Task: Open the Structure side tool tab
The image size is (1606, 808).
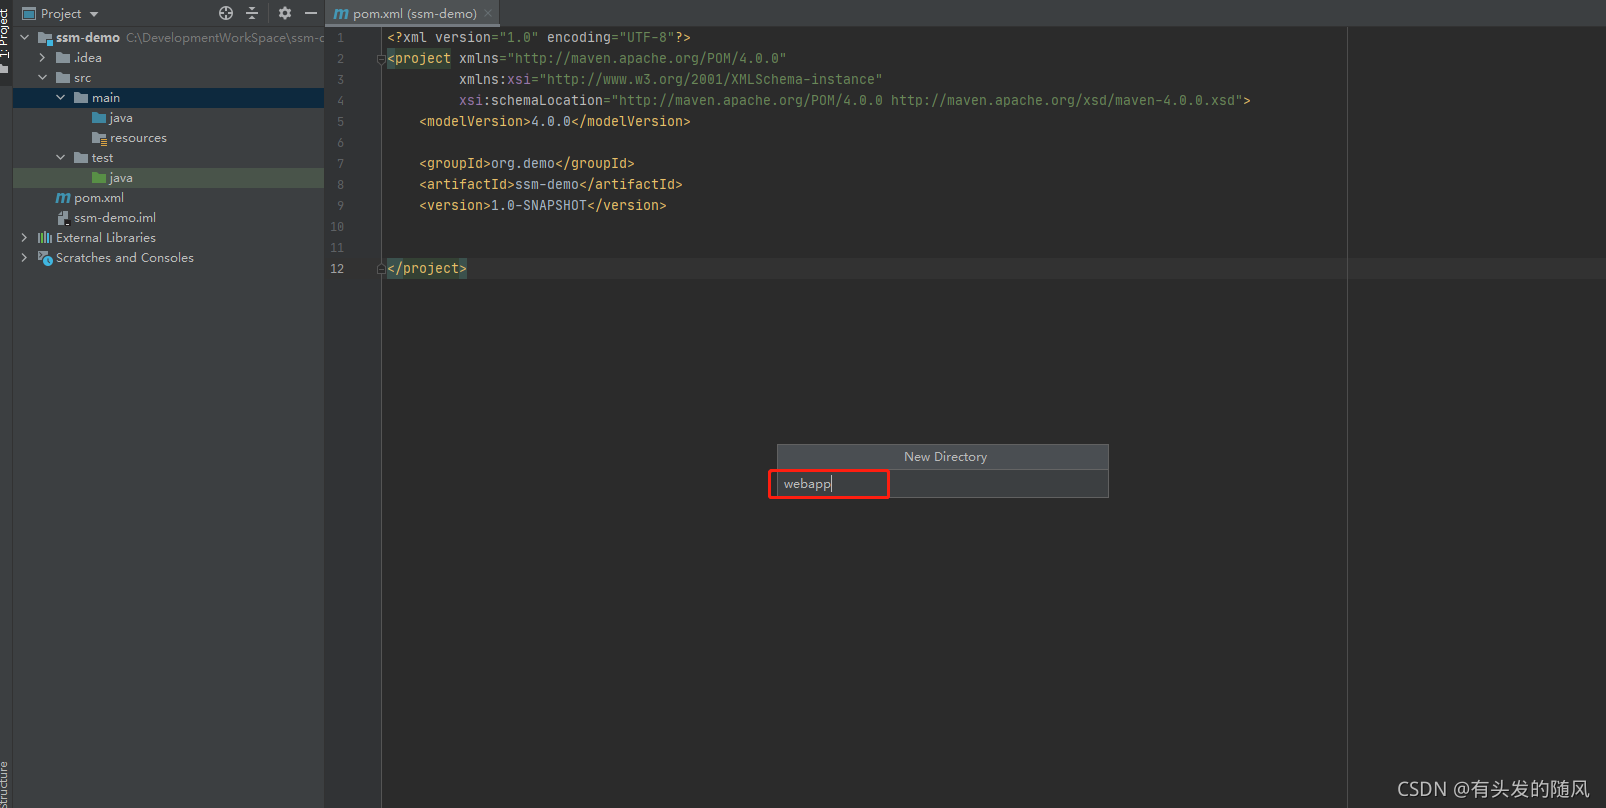Action: click(5, 784)
